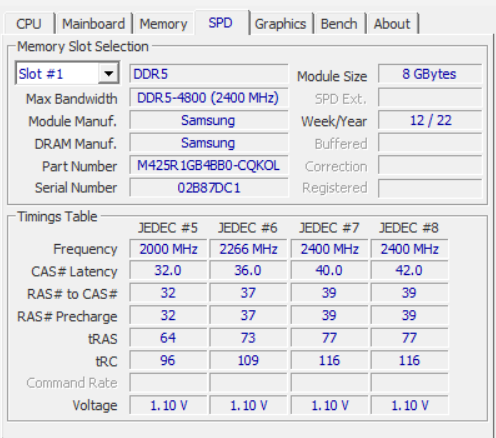This screenshot has width=496, height=438.
Task: Switch to the CPU tab
Action: pos(29,24)
